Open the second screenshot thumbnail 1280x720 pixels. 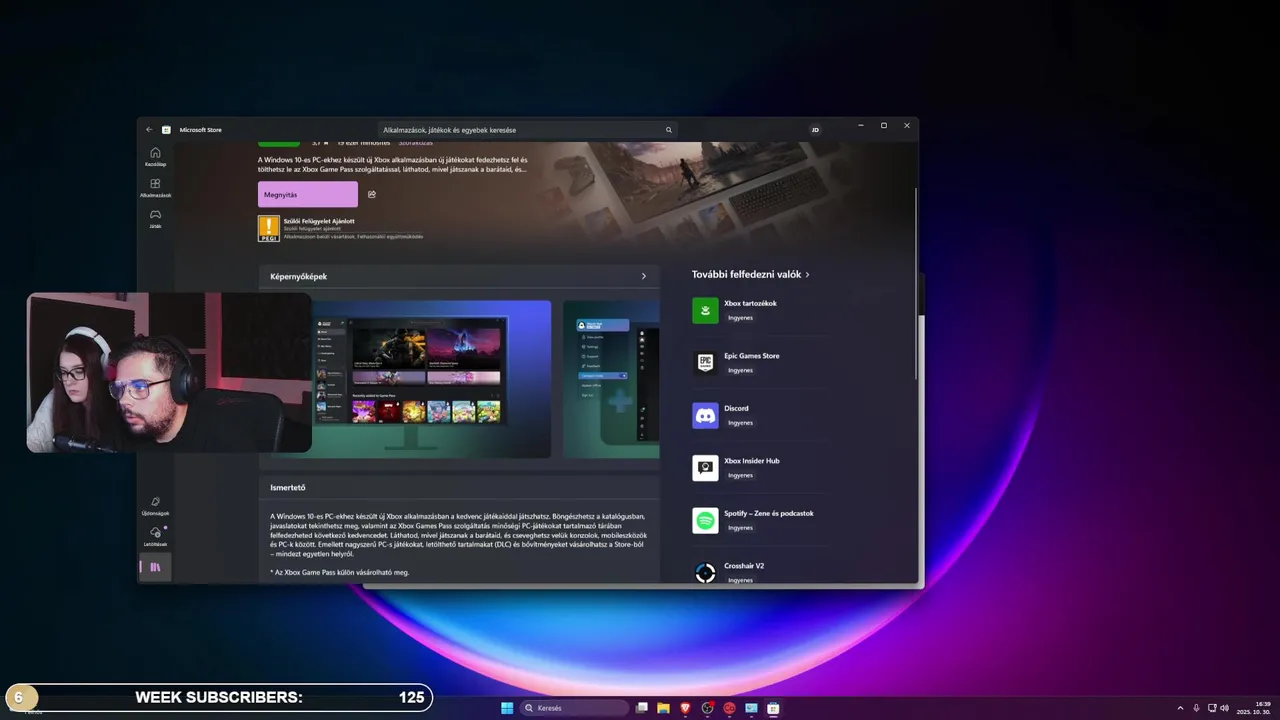611,379
